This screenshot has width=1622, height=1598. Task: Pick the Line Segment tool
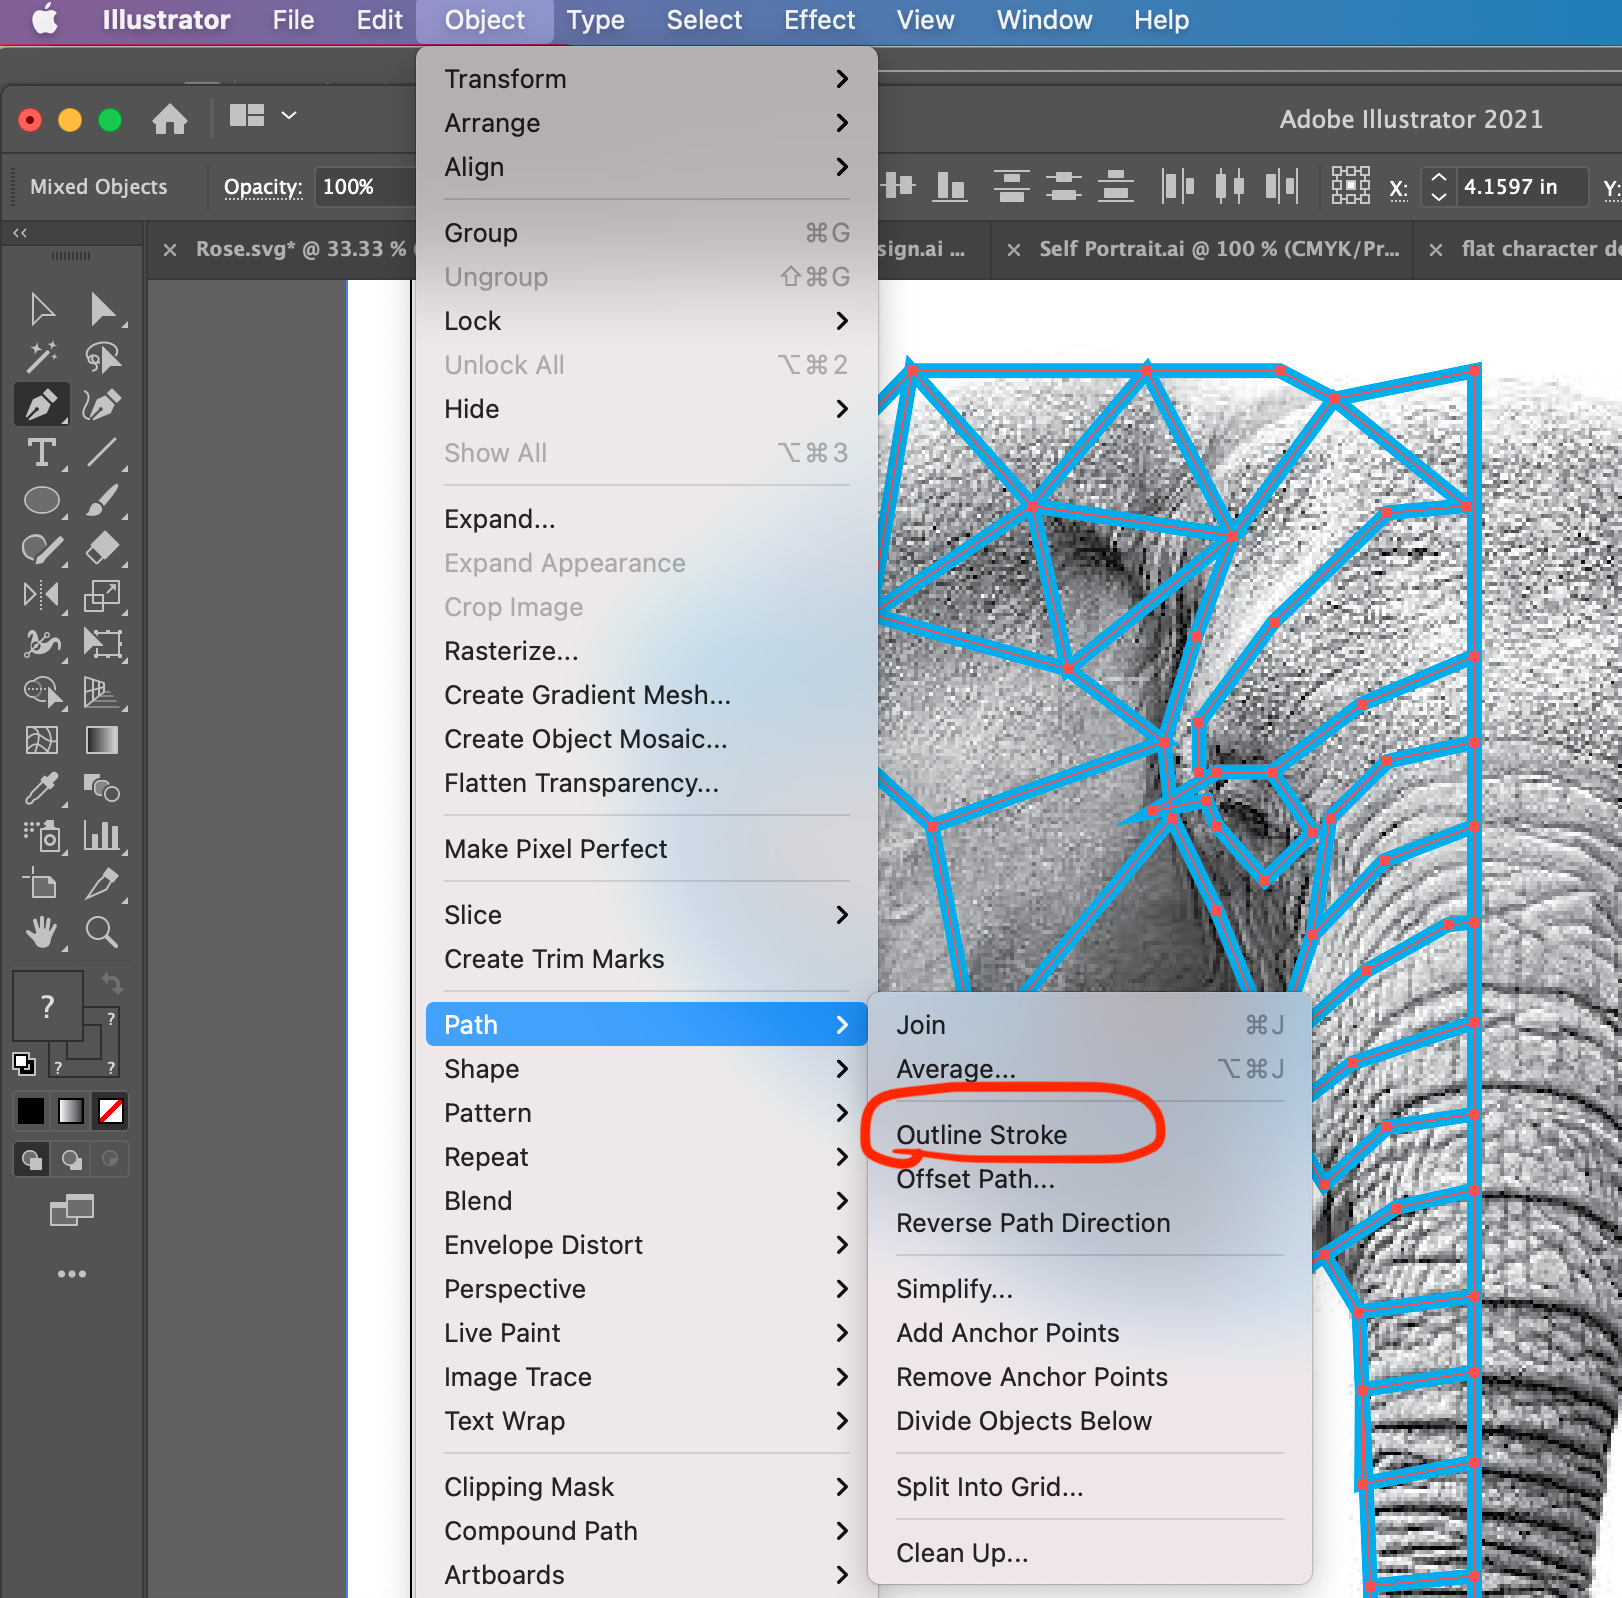tap(103, 453)
